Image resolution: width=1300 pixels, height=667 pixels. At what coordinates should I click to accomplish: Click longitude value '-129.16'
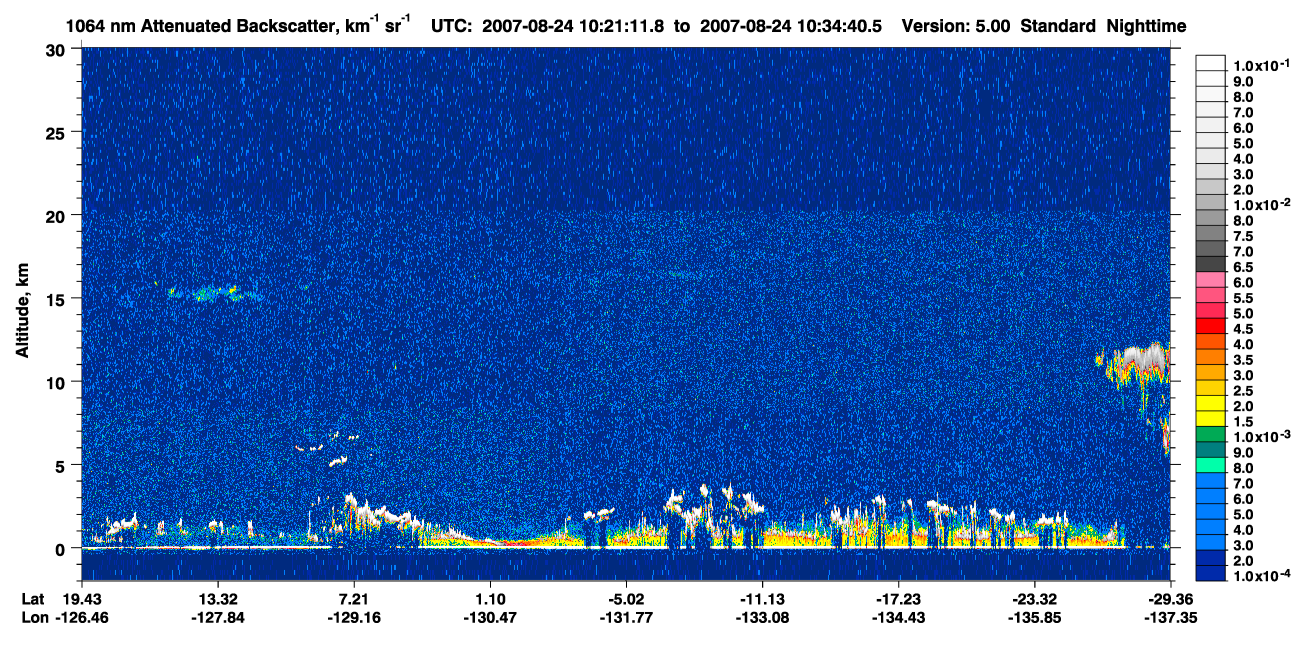click(x=354, y=617)
